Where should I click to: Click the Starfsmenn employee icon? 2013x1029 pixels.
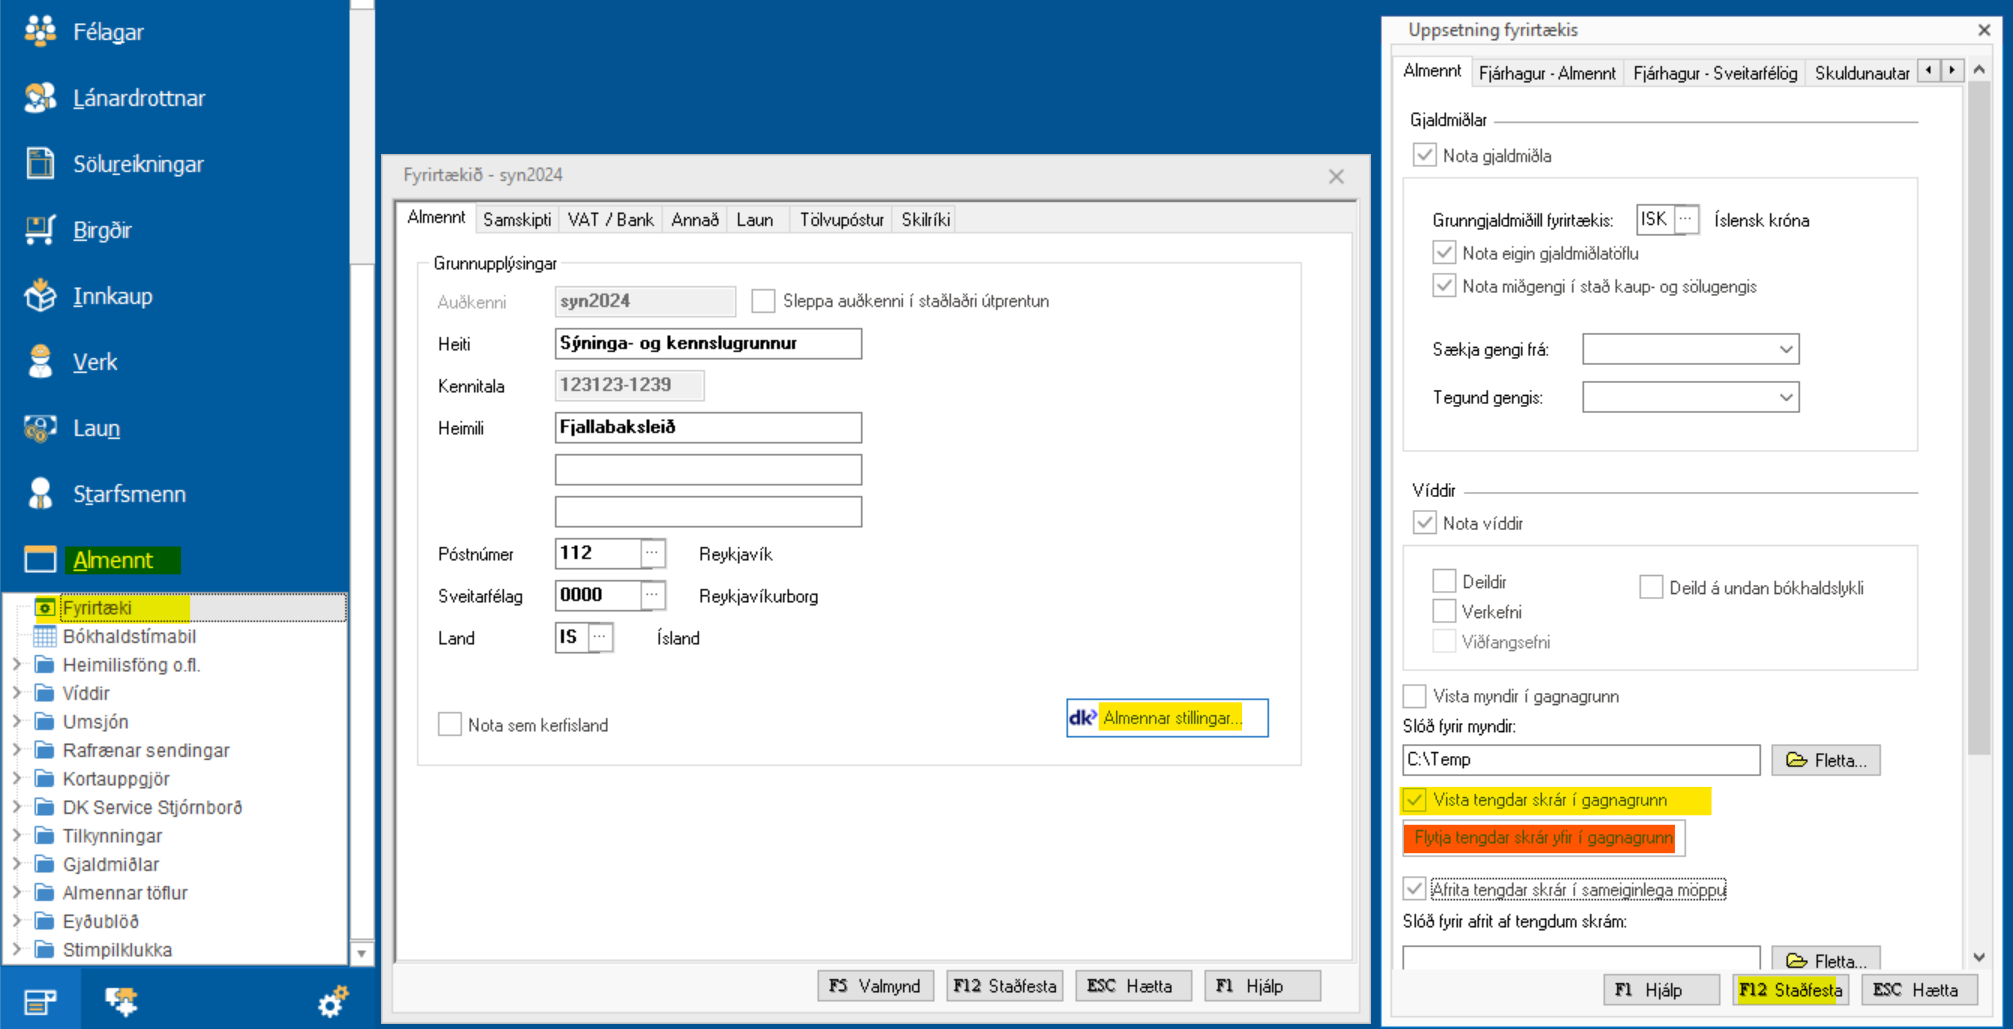40,493
